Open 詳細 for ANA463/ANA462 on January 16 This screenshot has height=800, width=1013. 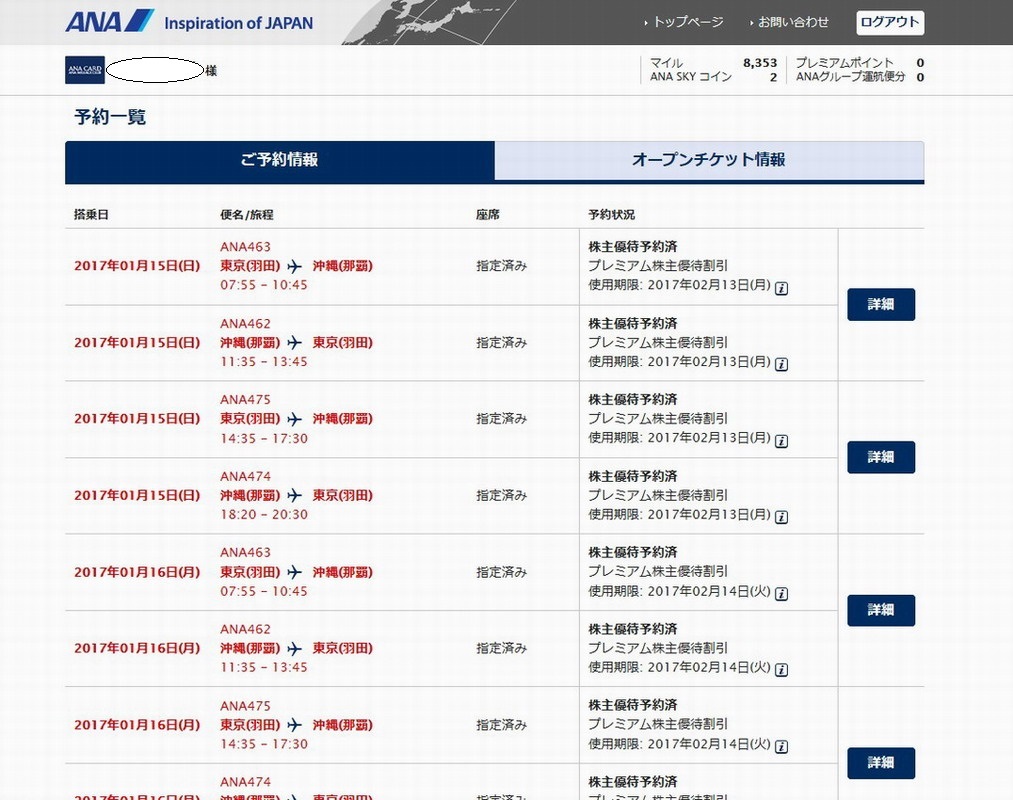tap(881, 610)
